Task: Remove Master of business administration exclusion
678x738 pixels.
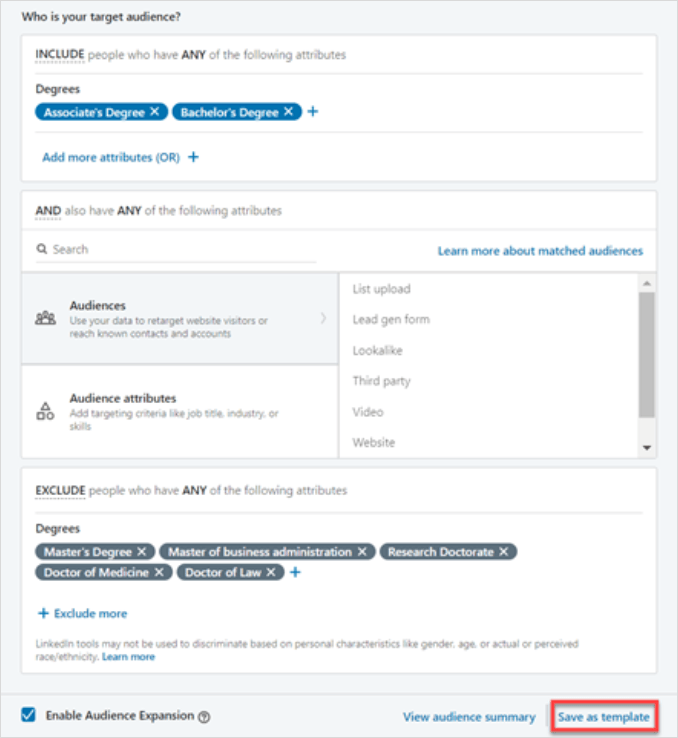Action: 362,552
